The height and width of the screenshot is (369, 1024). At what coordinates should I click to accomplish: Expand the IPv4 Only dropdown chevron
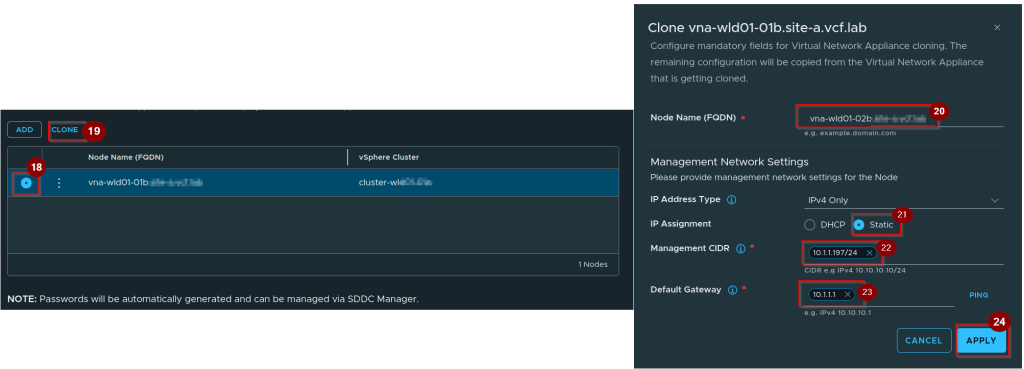995,200
